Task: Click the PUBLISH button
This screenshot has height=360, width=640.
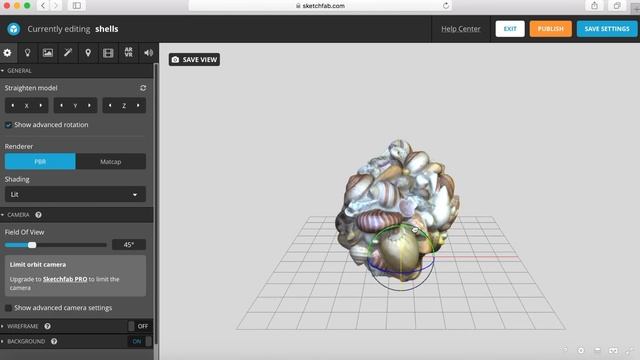Action: tap(551, 29)
